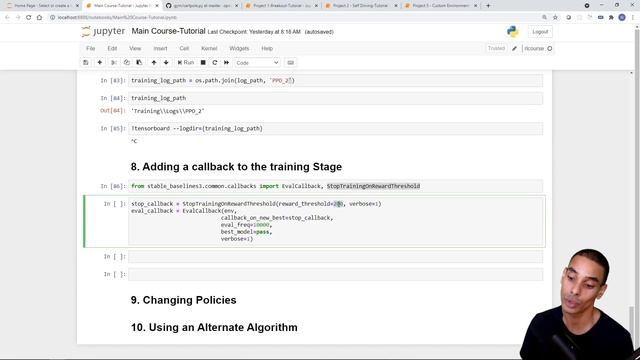Screen dimensions: 640x360
Task: Click cell In [84] training_log_path
Action: click(336, 98)
